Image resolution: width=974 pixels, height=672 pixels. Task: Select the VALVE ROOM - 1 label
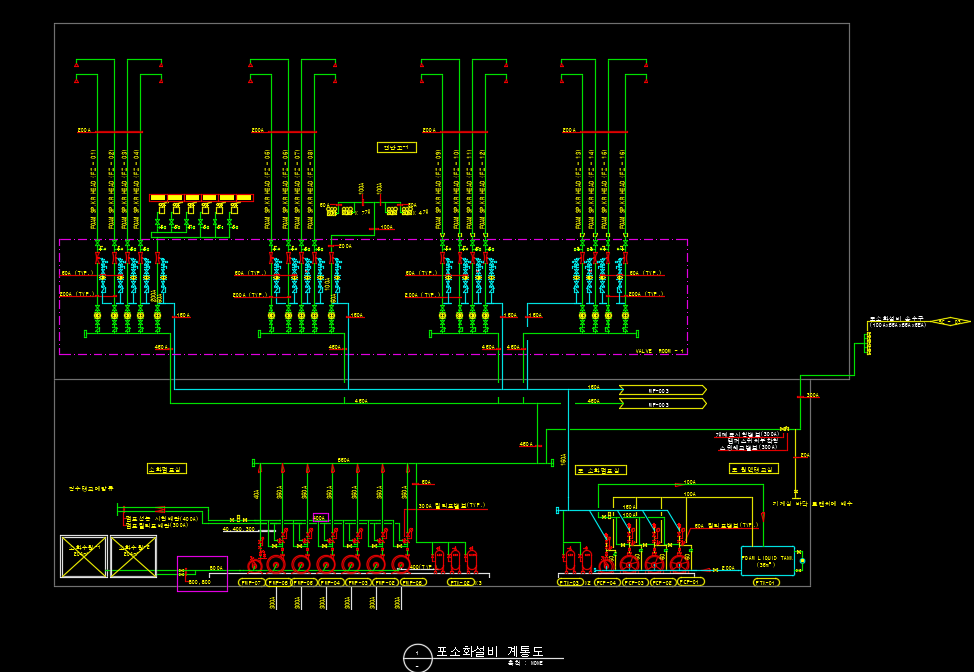659,351
